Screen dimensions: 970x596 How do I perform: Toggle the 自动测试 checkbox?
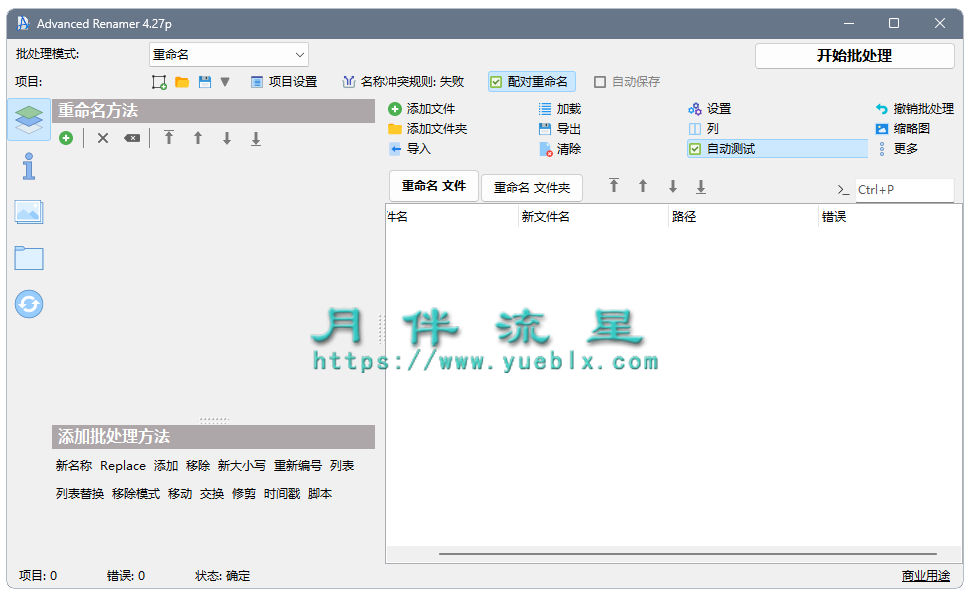click(x=777, y=149)
